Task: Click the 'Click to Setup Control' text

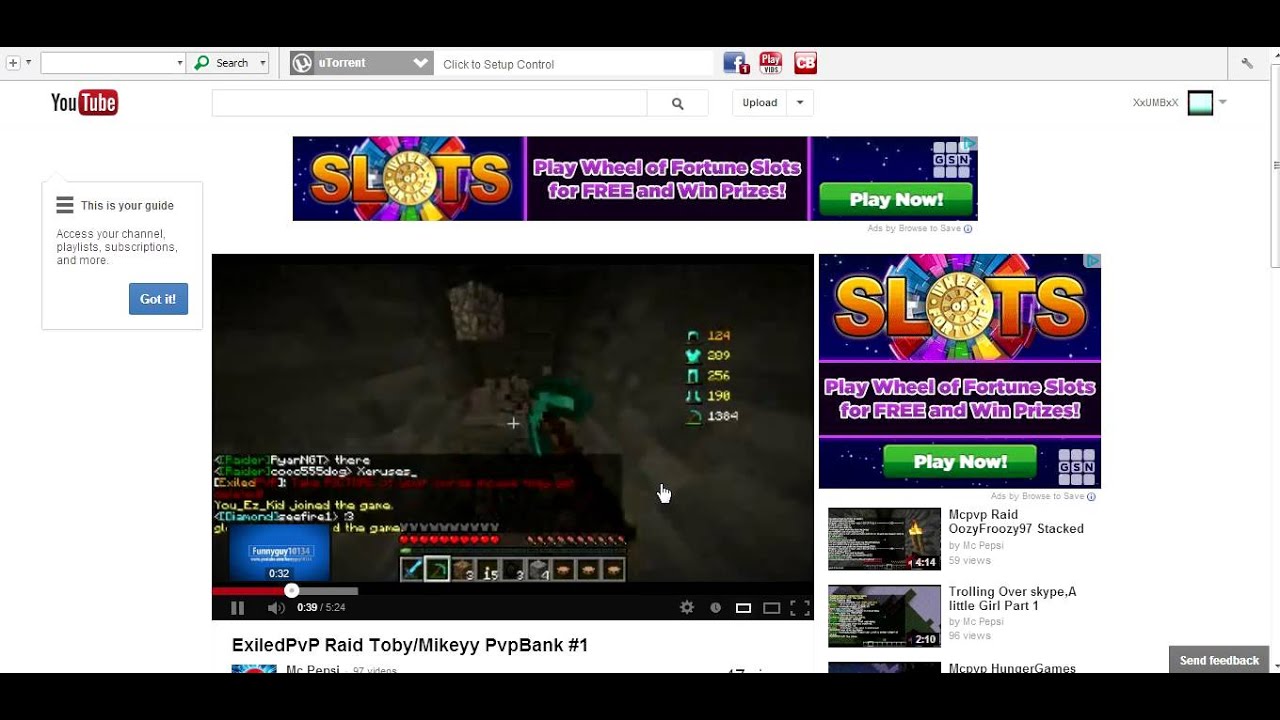Action: pos(498,64)
